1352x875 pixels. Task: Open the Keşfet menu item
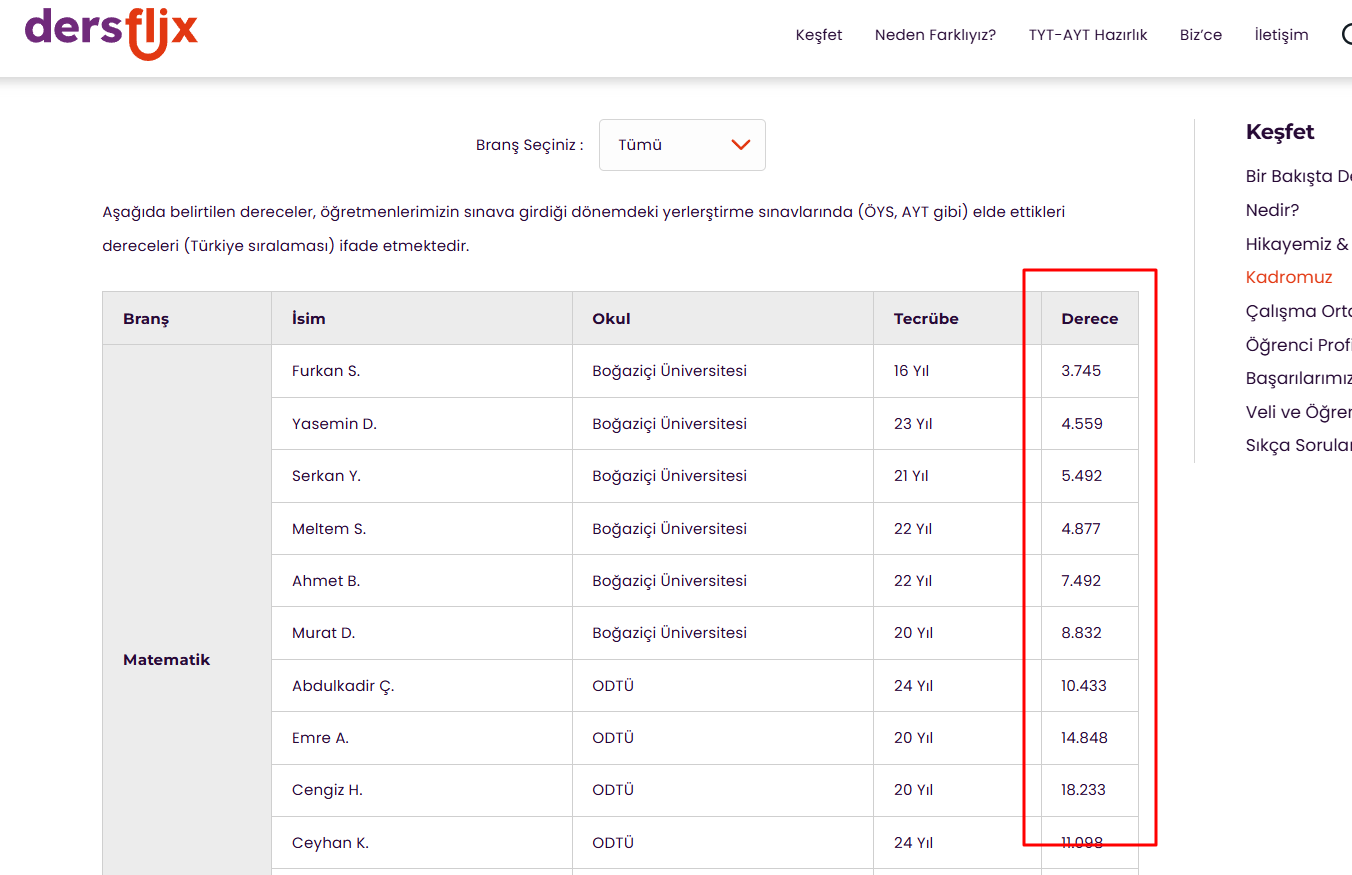click(x=819, y=35)
